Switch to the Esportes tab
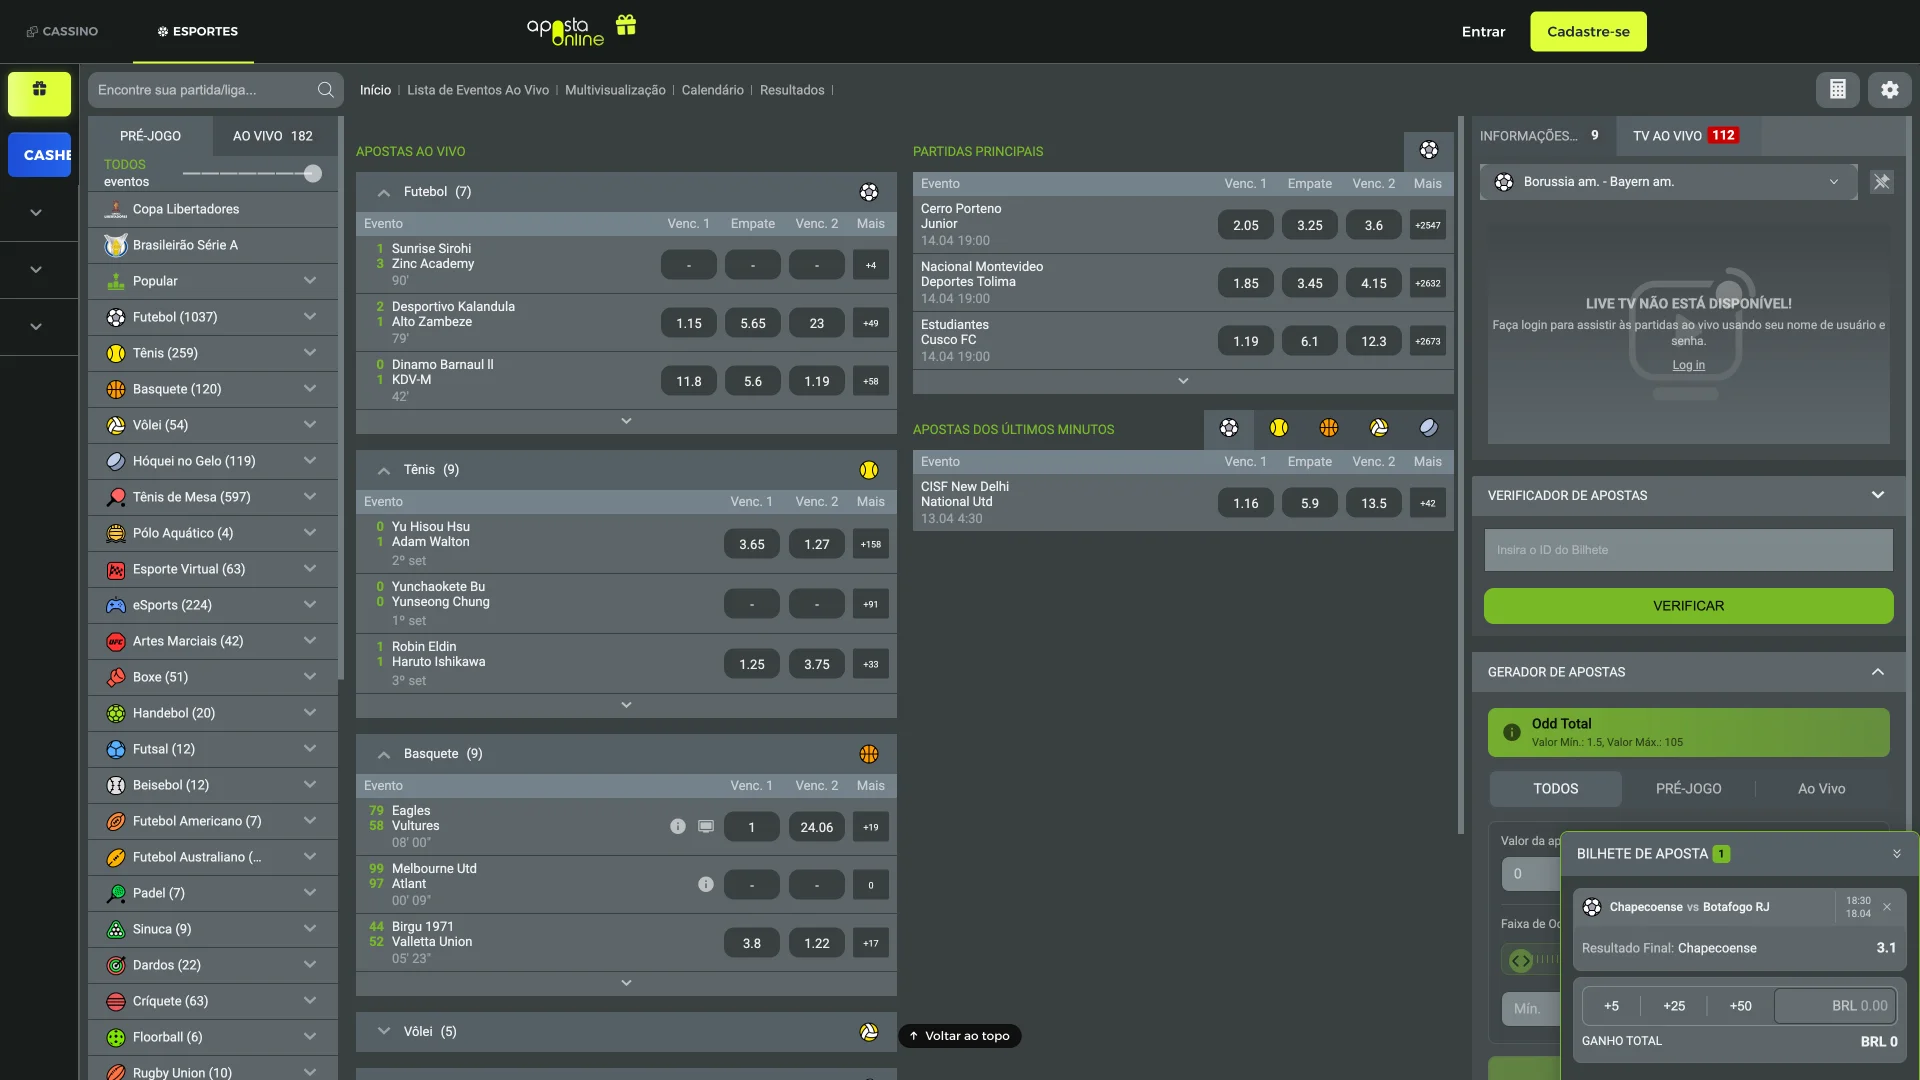Image resolution: width=1920 pixels, height=1080 pixels. pos(198,31)
